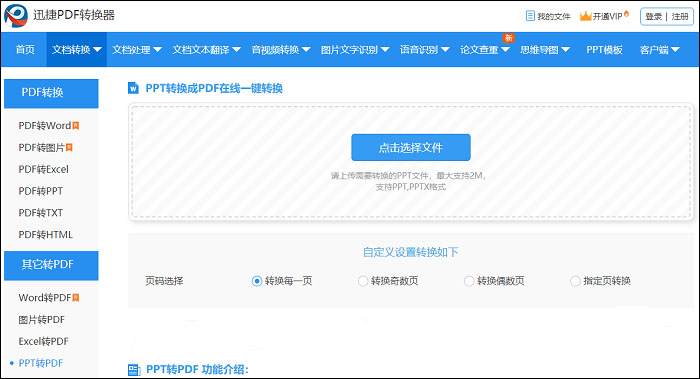Click the 自定义设置转换如下 heading
Viewport: 700px width, 379px height.
411,252
